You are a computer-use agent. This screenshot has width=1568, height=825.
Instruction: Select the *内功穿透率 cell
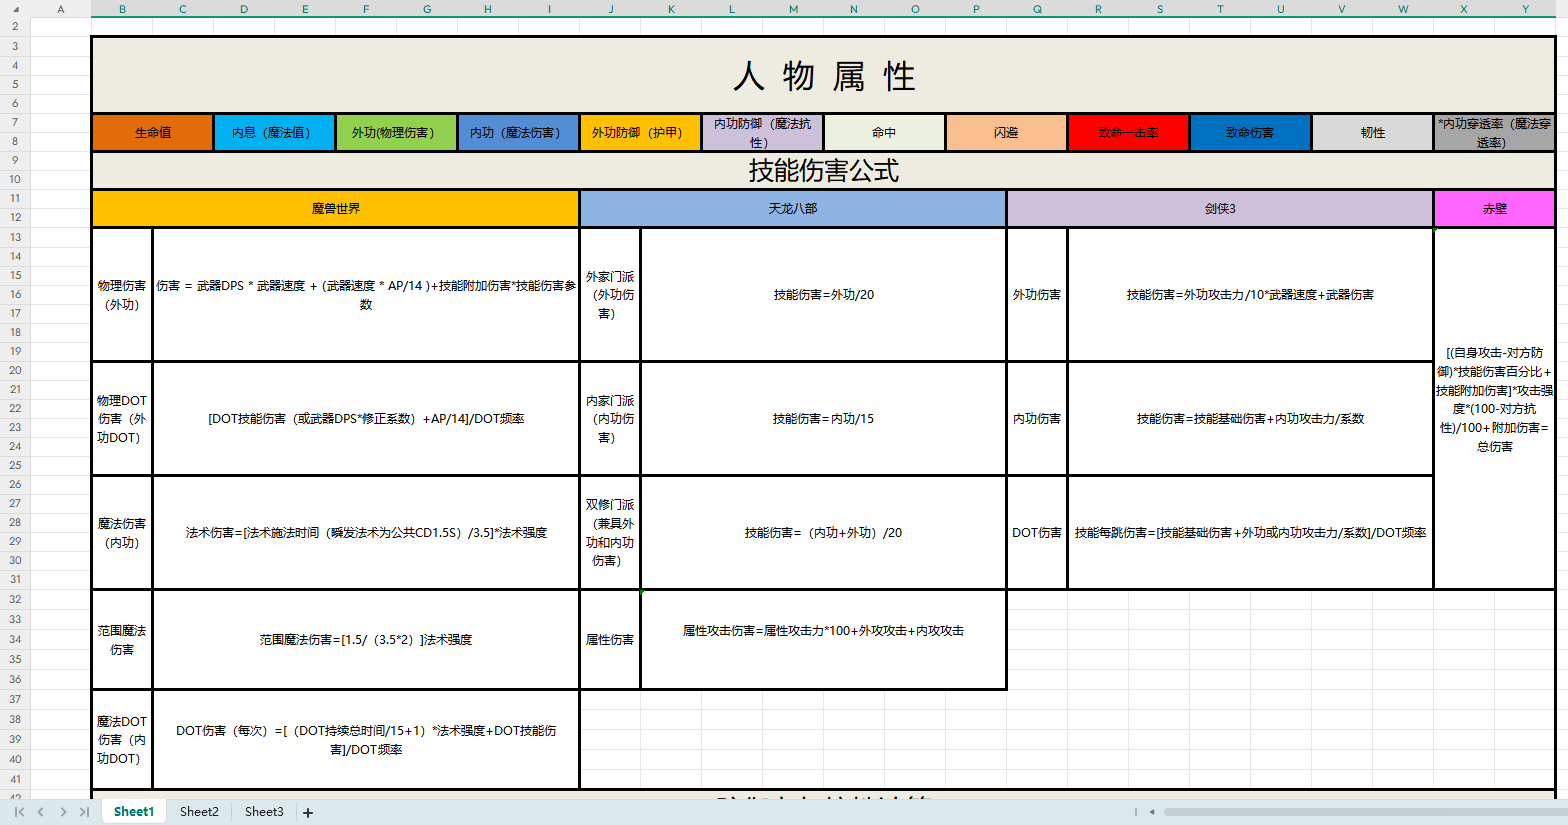click(x=1494, y=132)
